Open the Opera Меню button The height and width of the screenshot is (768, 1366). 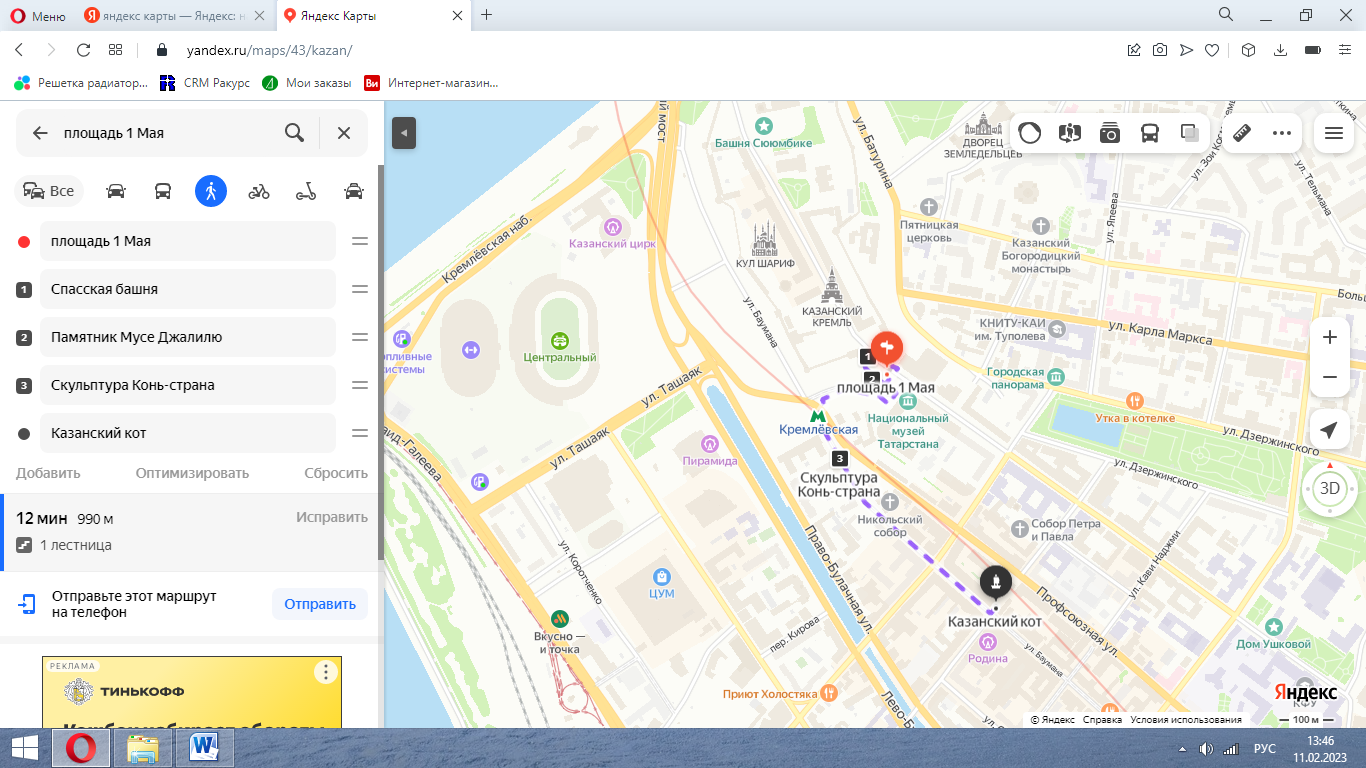(38, 15)
